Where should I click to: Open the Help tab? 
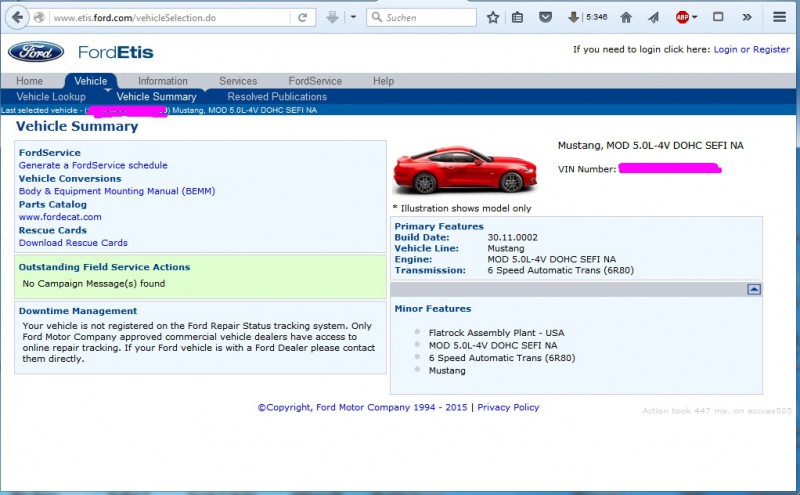[x=383, y=81]
